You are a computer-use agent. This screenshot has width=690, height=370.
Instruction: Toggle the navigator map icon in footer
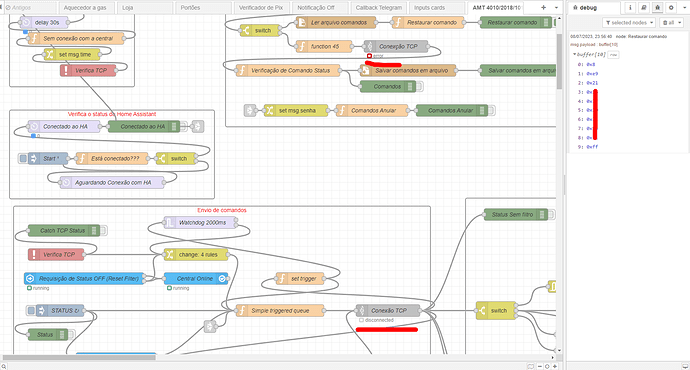tap(531, 366)
